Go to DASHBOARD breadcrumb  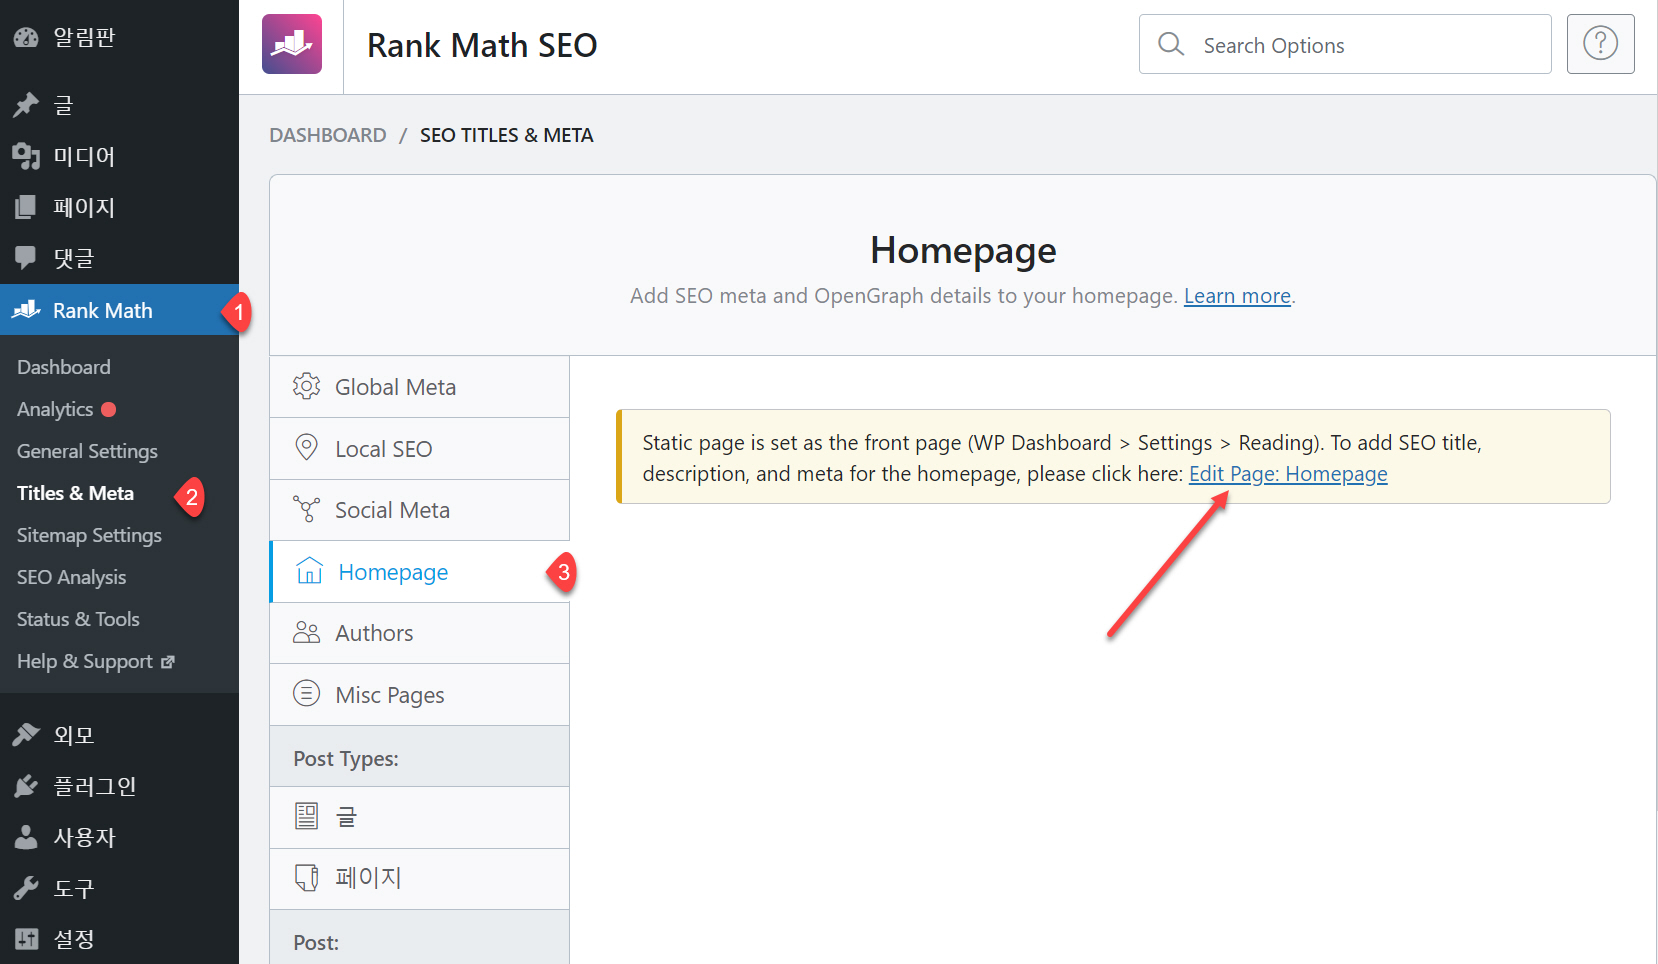point(328,135)
